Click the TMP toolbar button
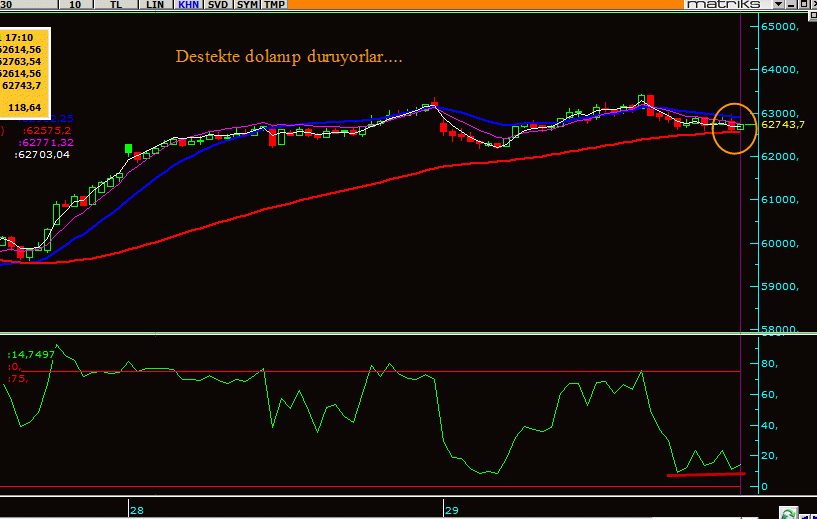The width and height of the screenshot is (817, 519). click(x=274, y=4)
